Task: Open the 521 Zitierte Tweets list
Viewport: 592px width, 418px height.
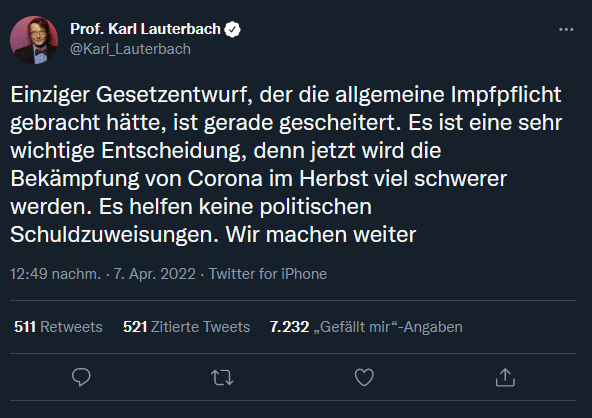Action: point(187,327)
